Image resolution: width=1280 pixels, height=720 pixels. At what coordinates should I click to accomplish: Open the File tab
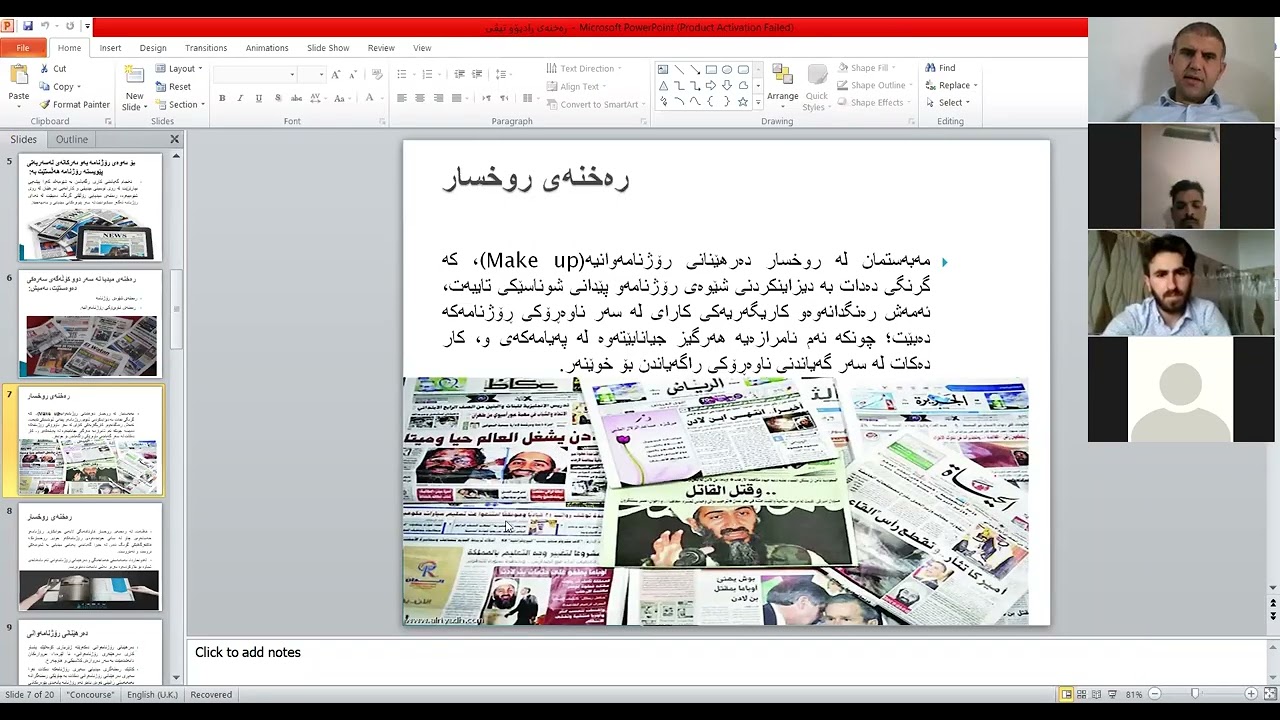point(22,48)
